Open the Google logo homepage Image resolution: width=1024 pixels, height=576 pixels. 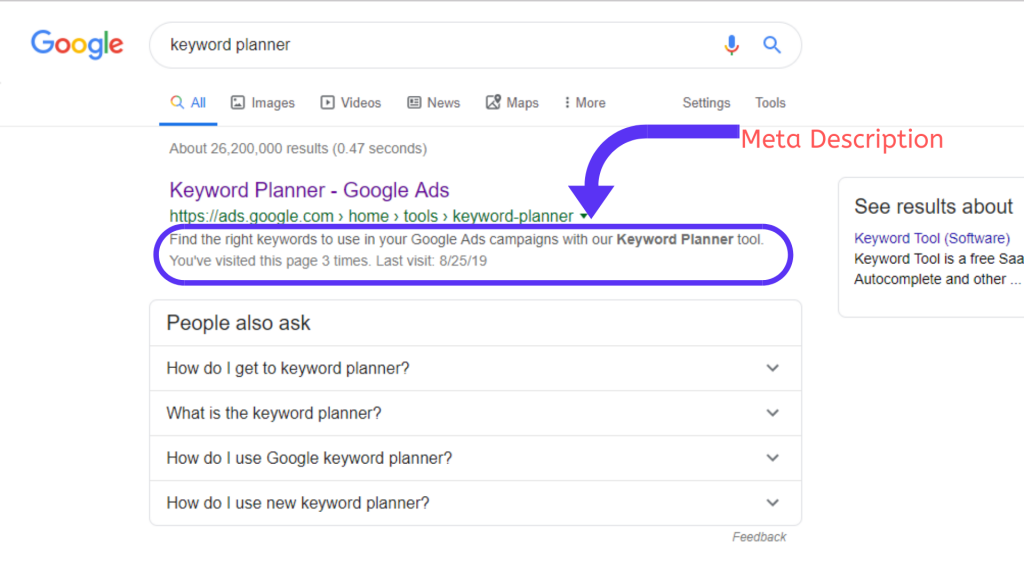click(x=77, y=44)
